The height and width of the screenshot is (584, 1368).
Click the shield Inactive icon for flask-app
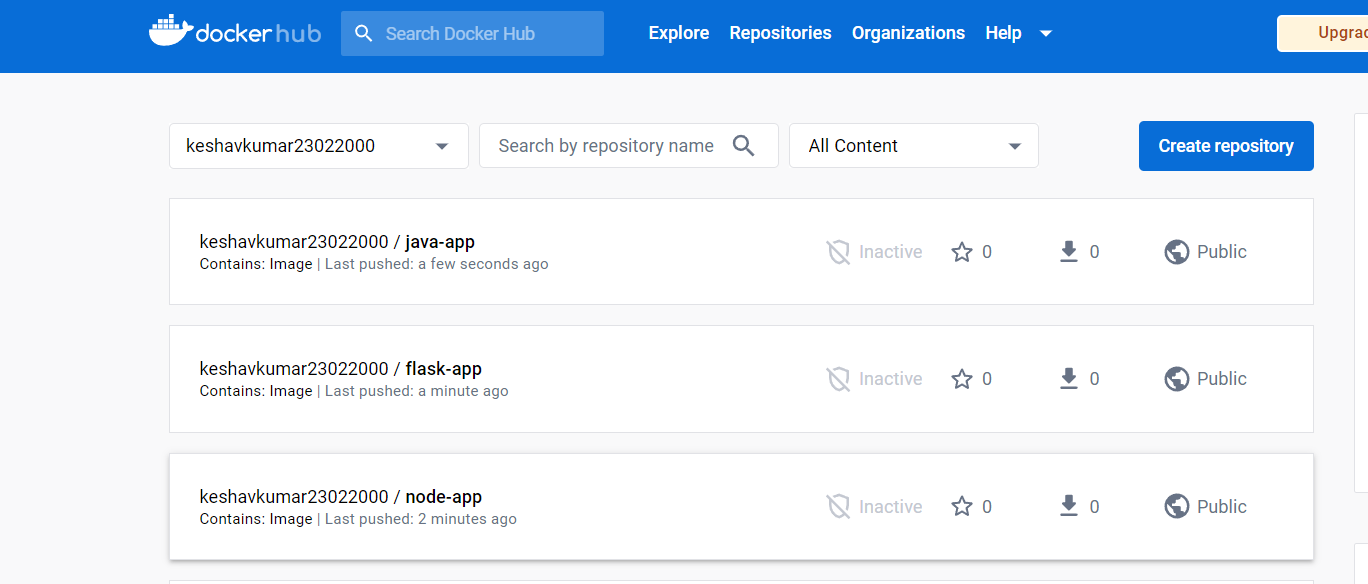(838, 379)
